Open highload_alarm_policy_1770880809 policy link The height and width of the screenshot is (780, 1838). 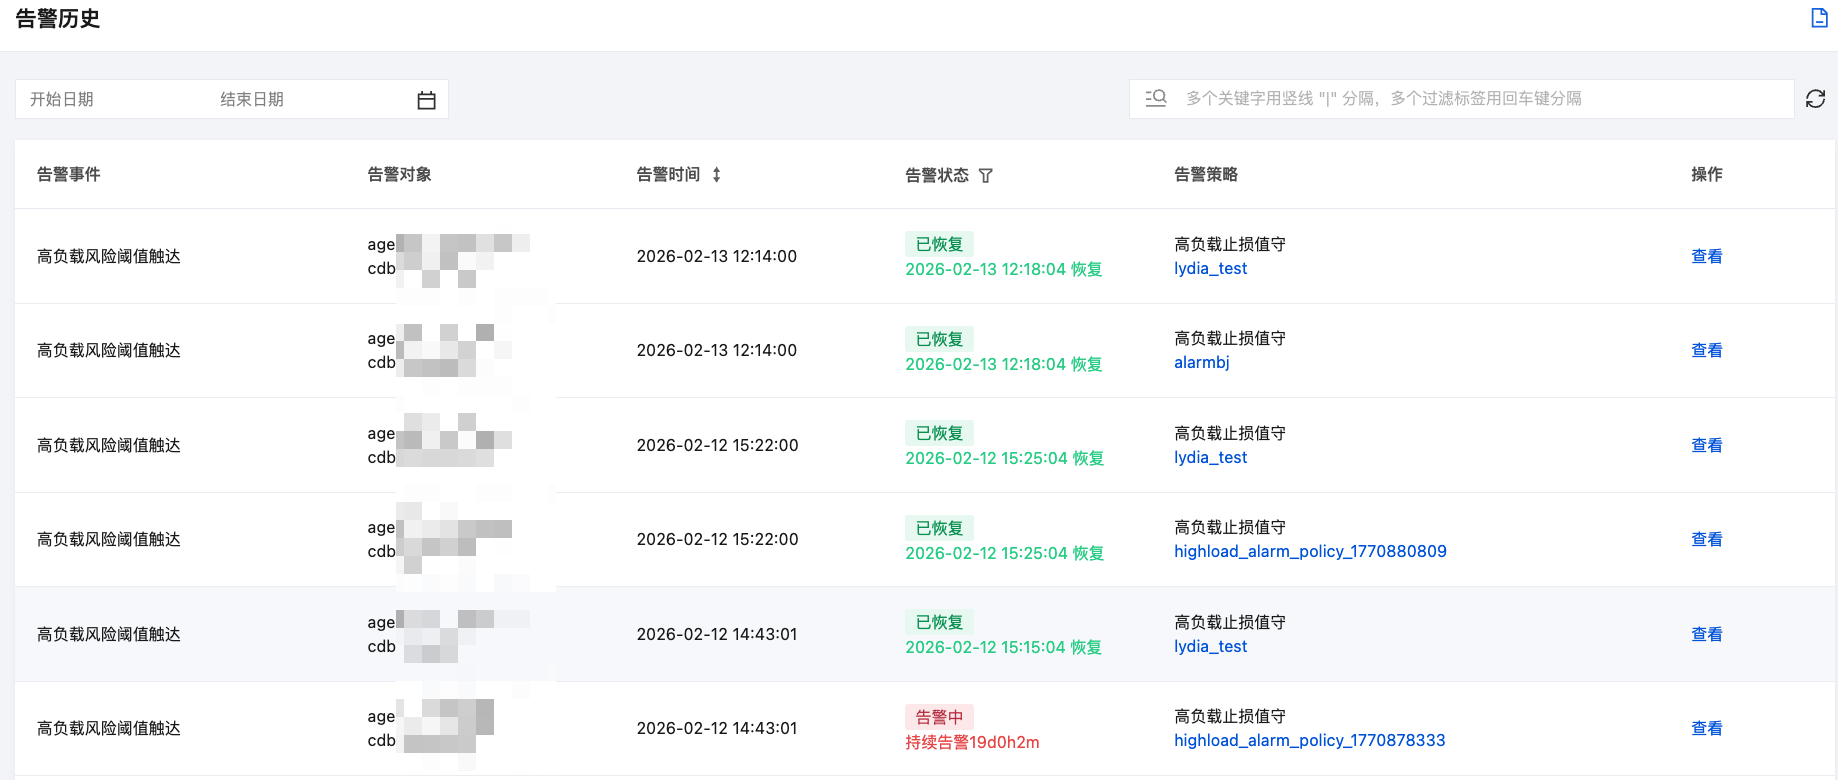(x=1310, y=552)
